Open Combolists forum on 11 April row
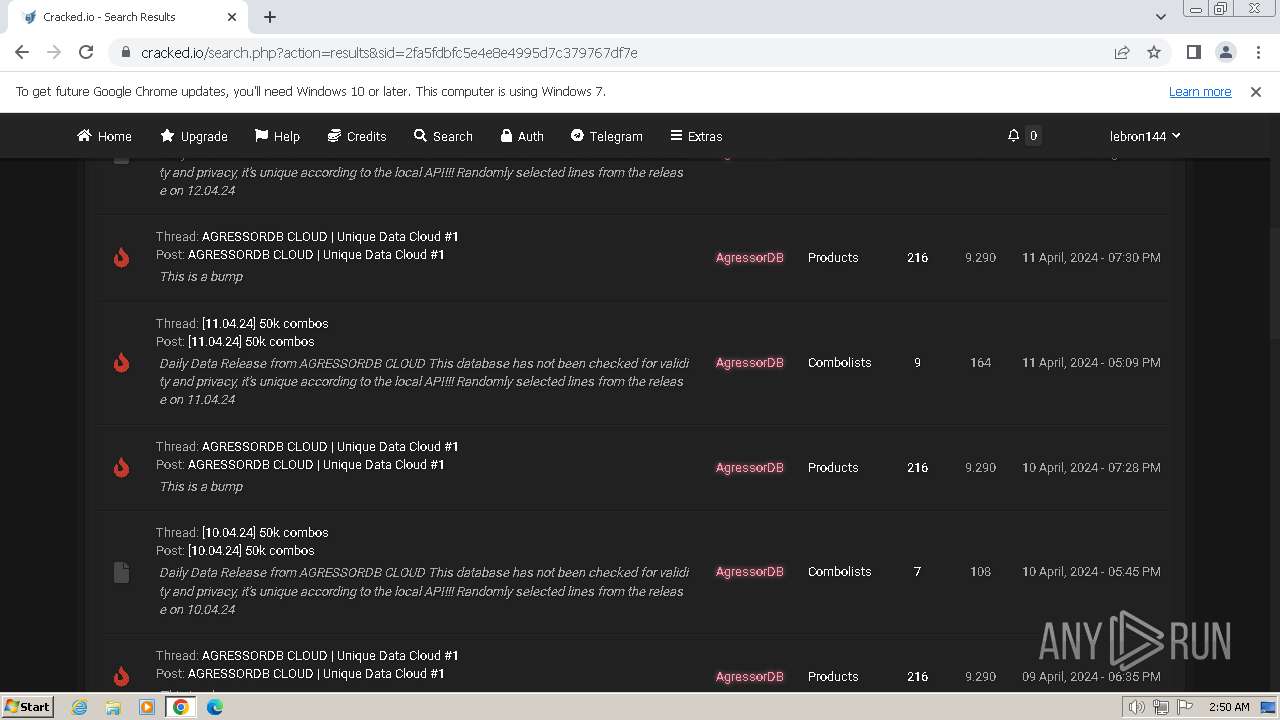Screen dimensions: 1280x720 (840, 363)
